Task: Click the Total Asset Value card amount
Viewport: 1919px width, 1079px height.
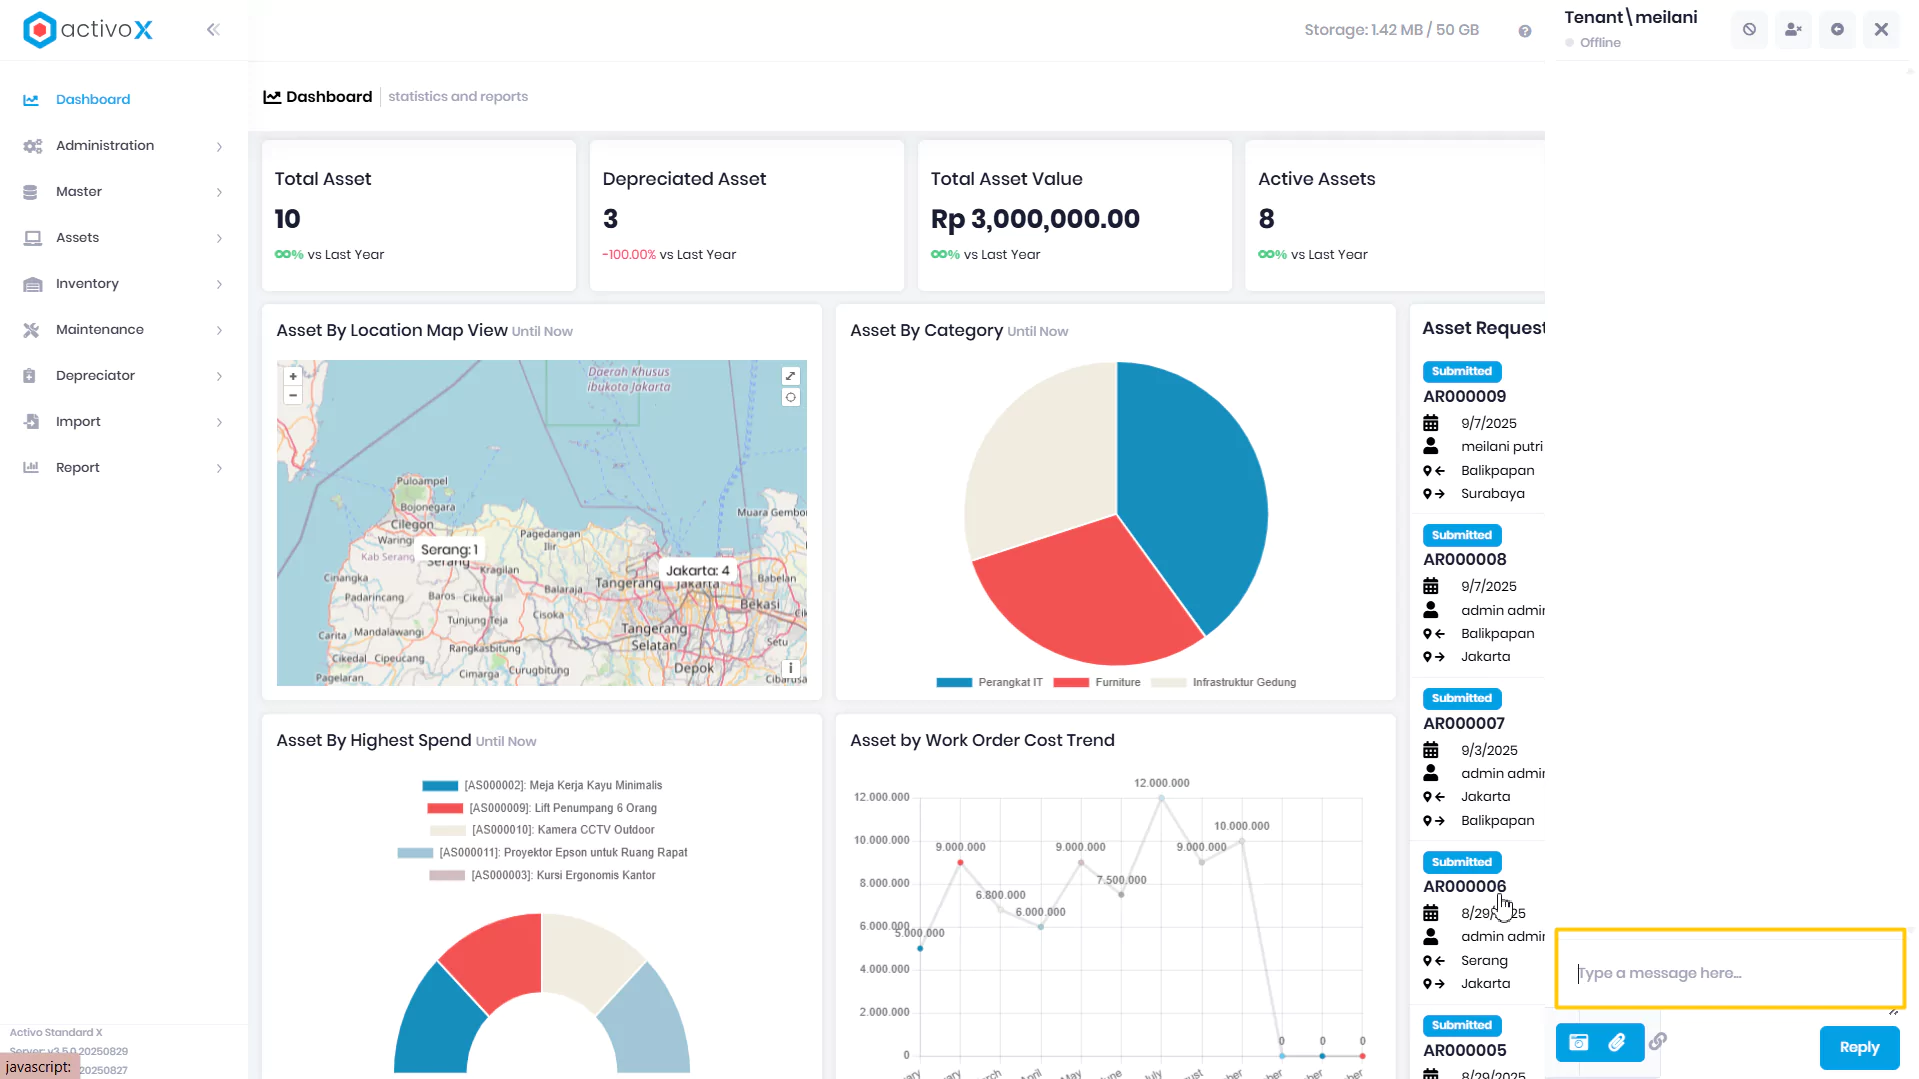Action: click(x=1035, y=219)
